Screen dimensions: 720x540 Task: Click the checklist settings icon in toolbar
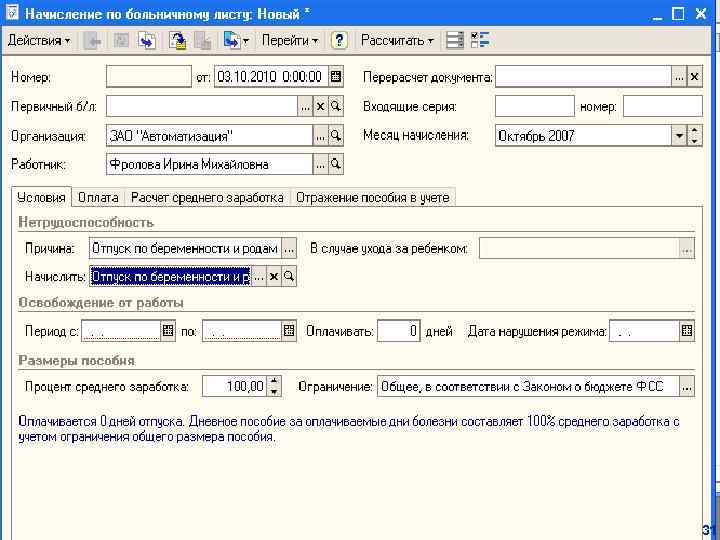480,40
